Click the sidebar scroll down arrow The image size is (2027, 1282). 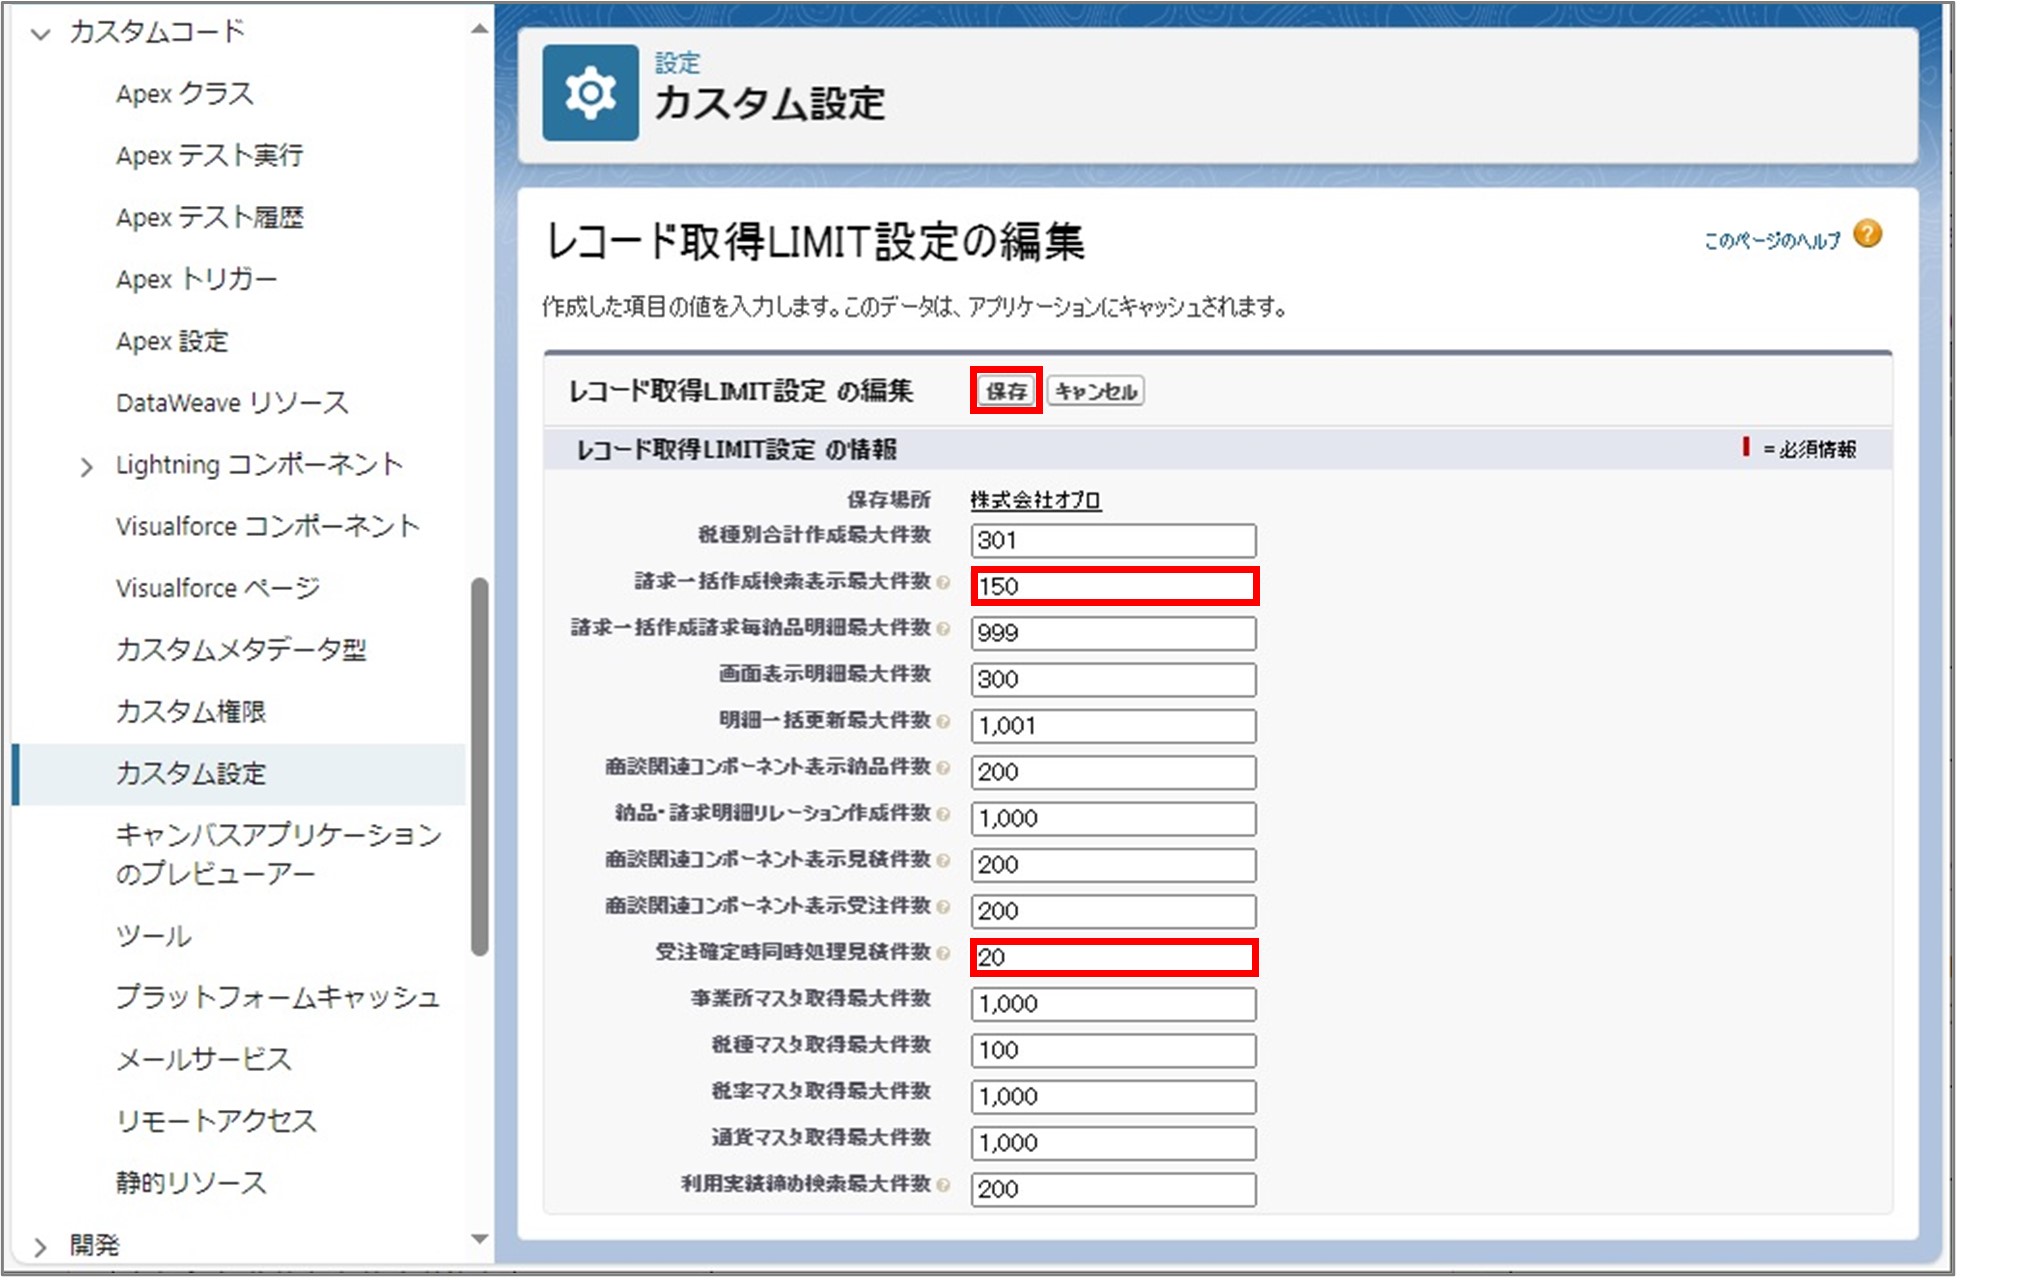tap(480, 1239)
